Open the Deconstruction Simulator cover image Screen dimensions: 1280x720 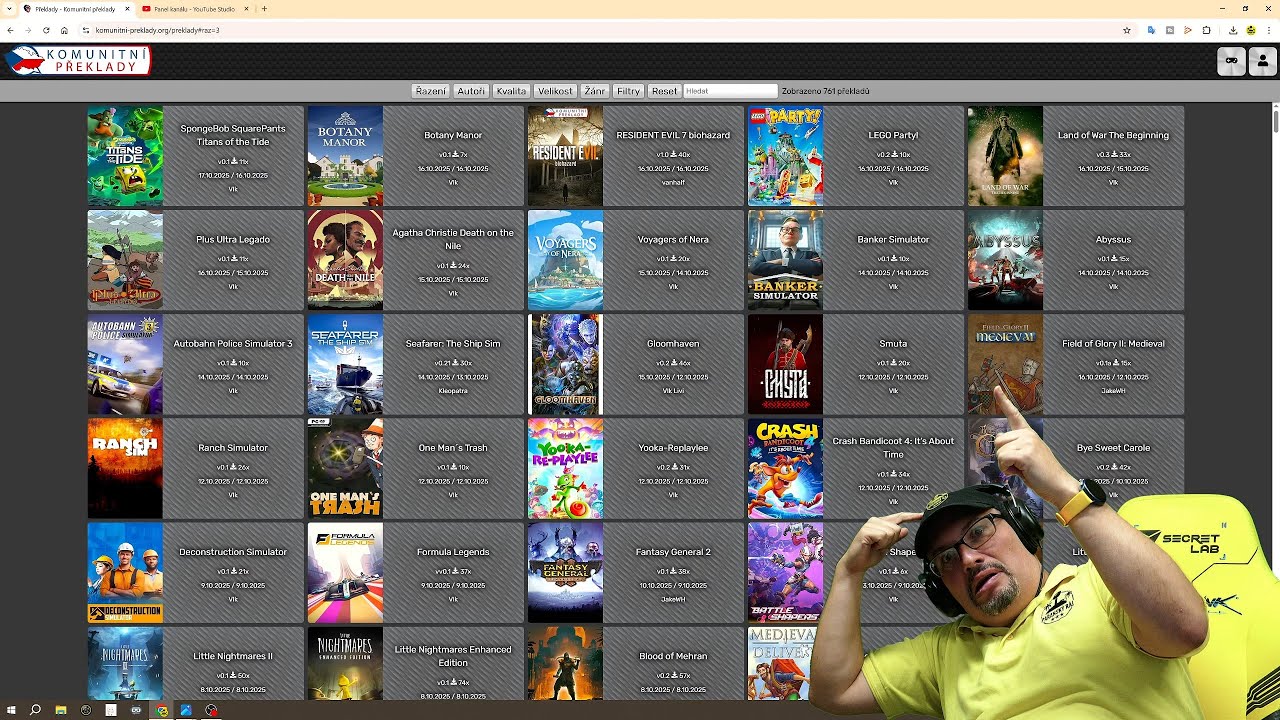125,572
